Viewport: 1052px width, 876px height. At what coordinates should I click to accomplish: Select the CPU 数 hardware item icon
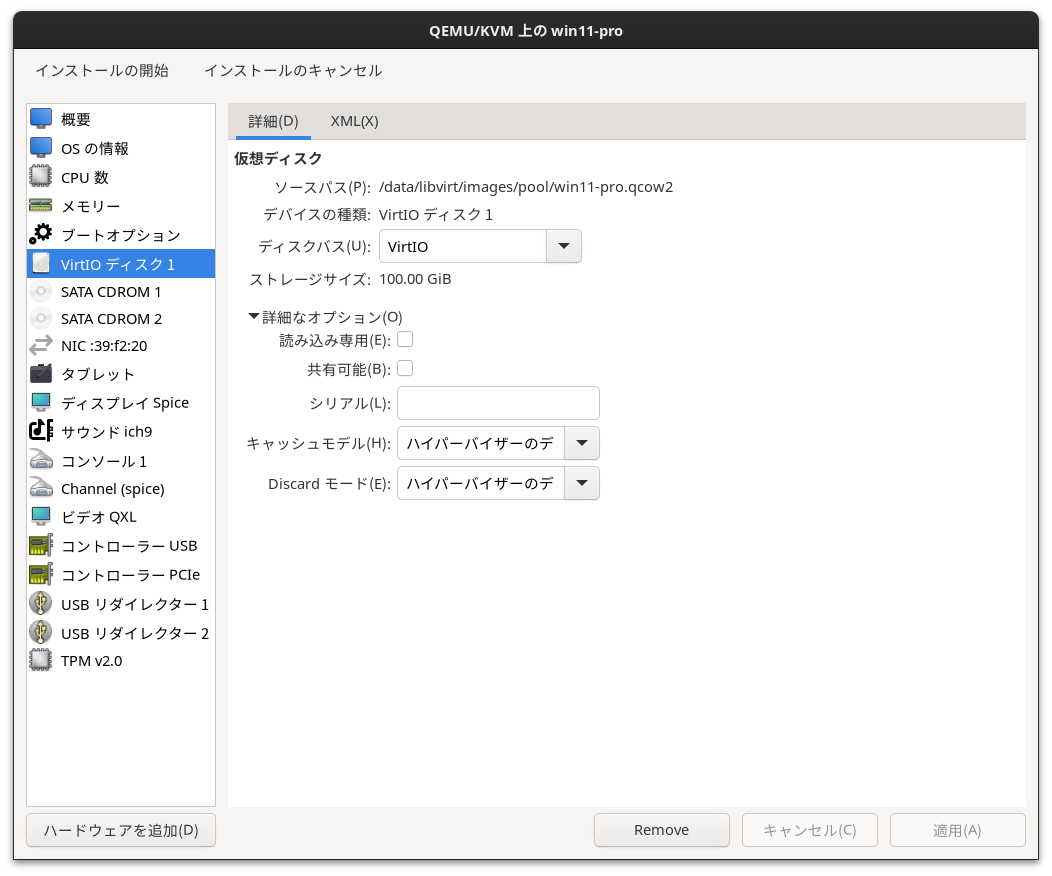(x=40, y=177)
